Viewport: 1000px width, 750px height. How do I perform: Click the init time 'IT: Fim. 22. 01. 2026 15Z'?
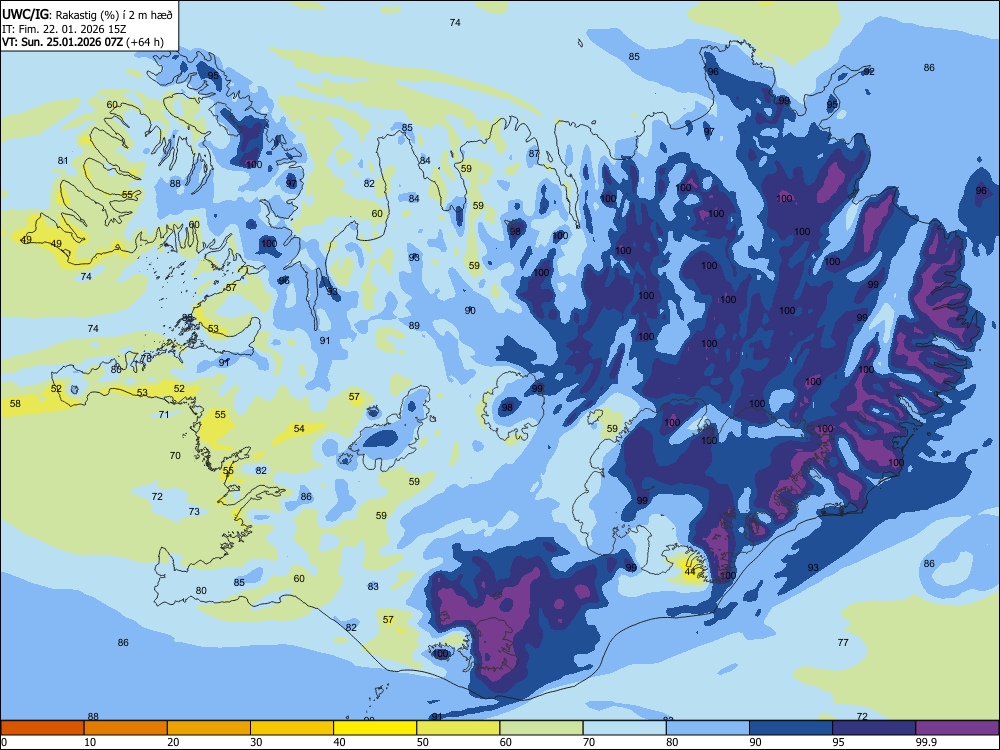tap(64, 29)
